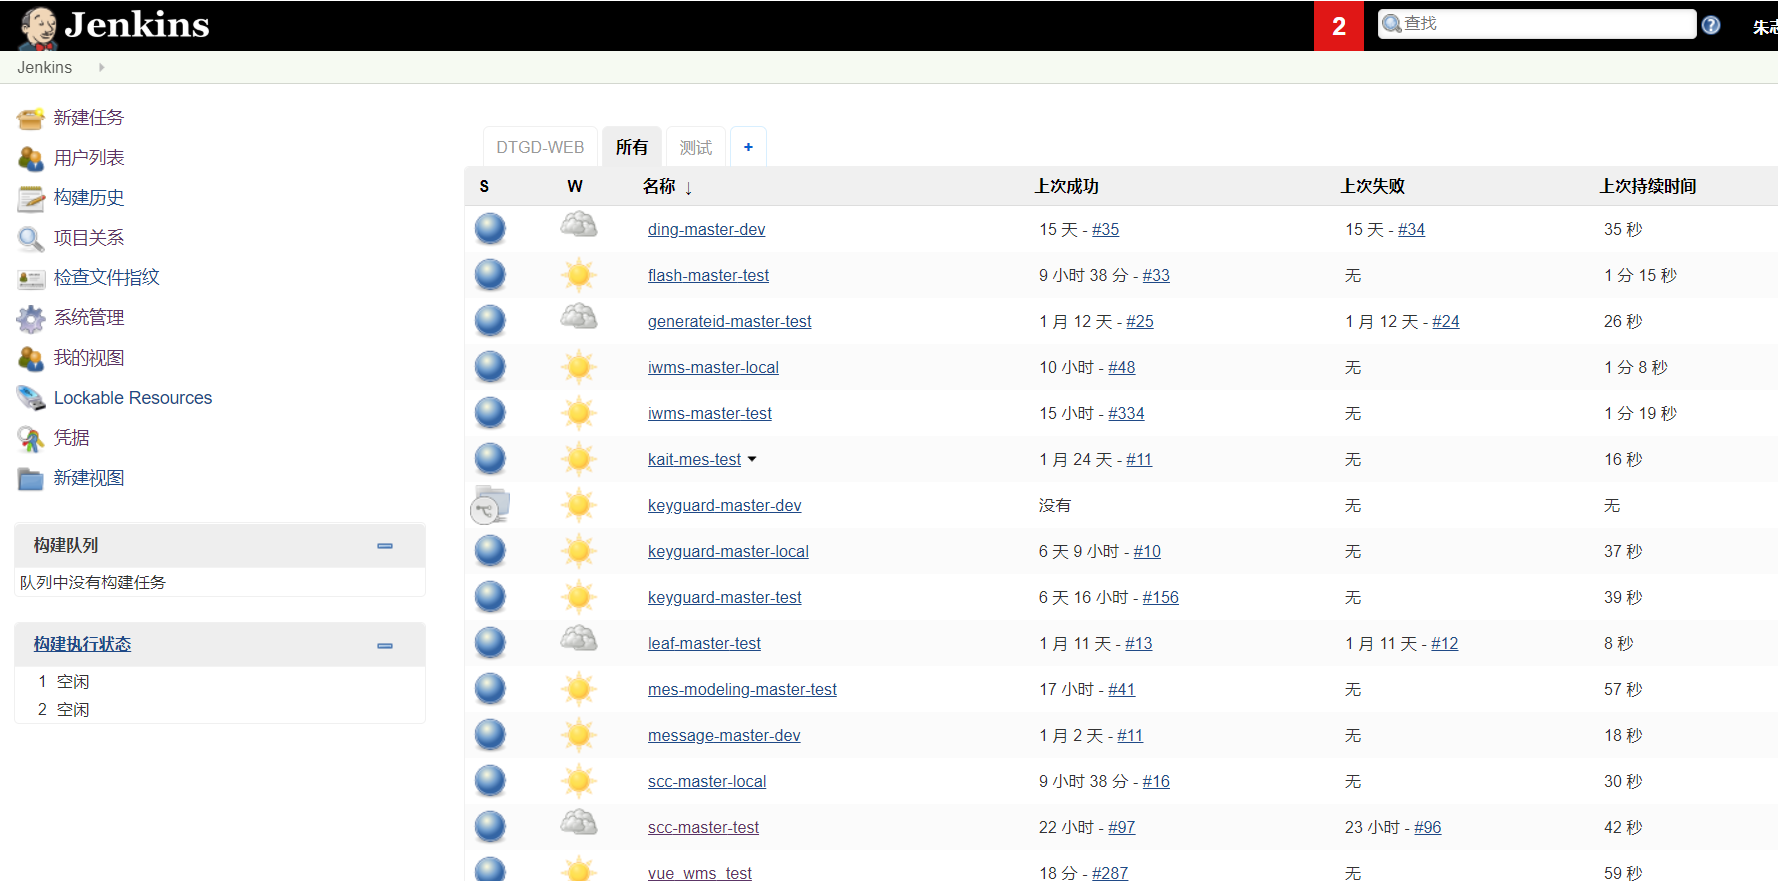This screenshot has width=1778, height=881.
Task: Click the 构建历史 notepad icon
Action: [31, 198]
